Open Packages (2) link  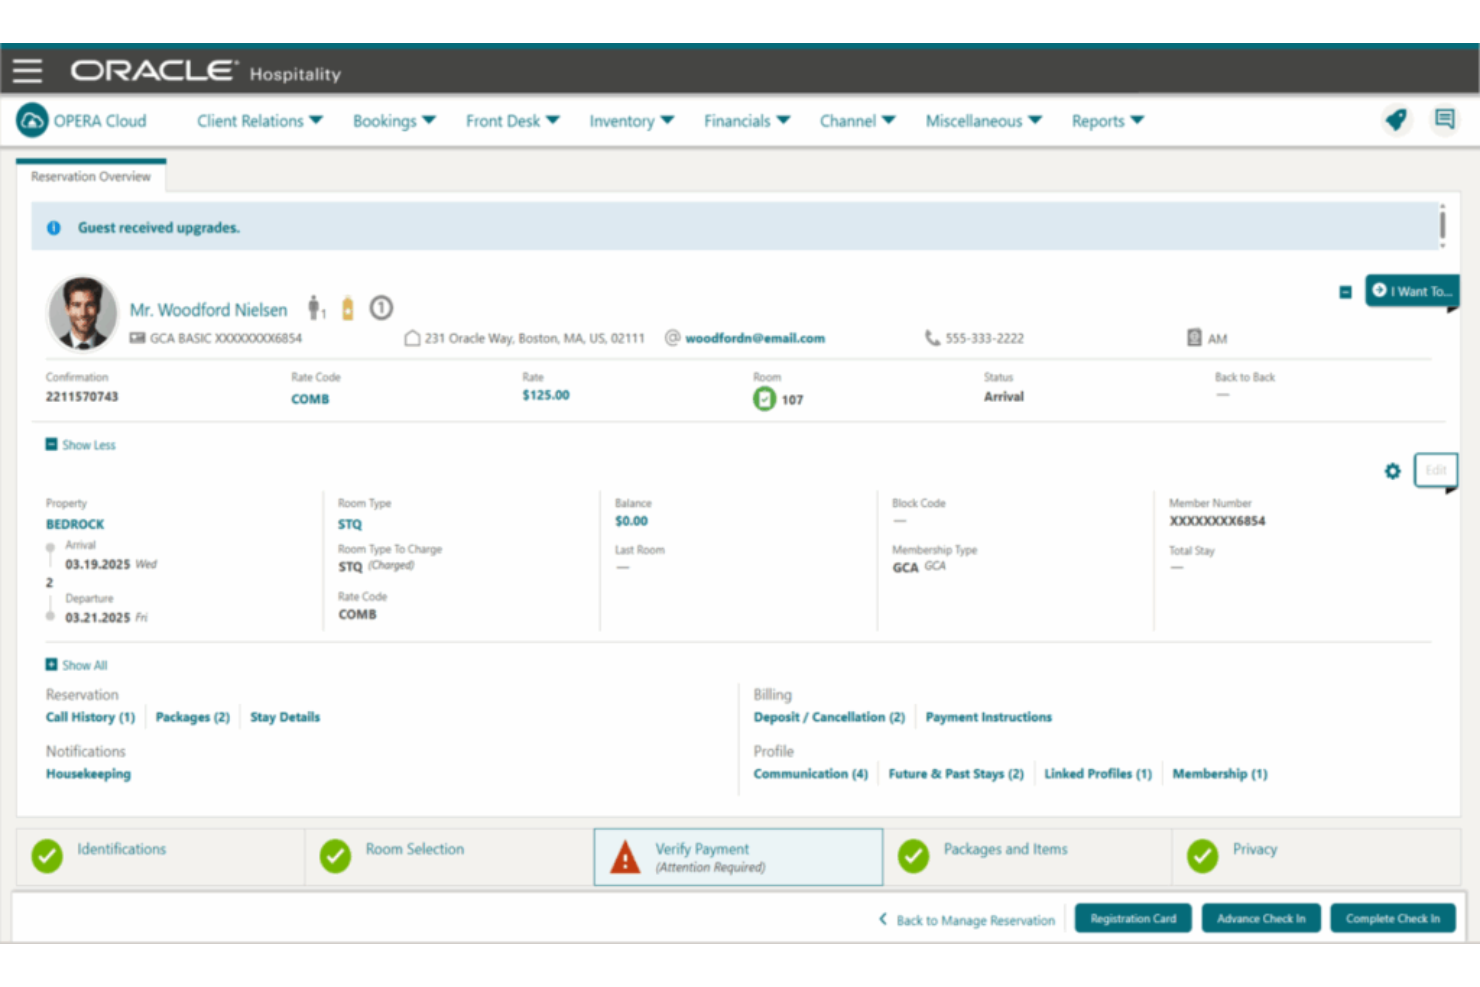tap(192, 717)
